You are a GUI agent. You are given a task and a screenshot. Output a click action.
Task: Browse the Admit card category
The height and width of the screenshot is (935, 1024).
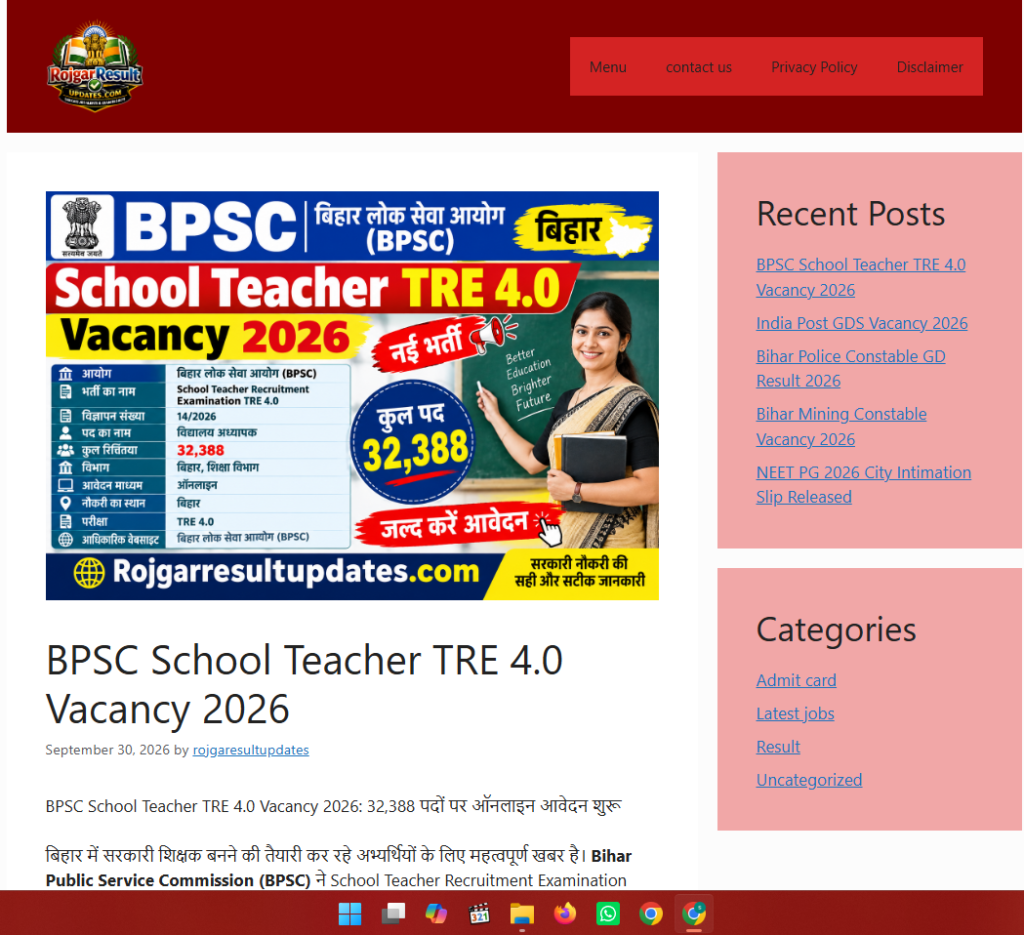point(796,680)
